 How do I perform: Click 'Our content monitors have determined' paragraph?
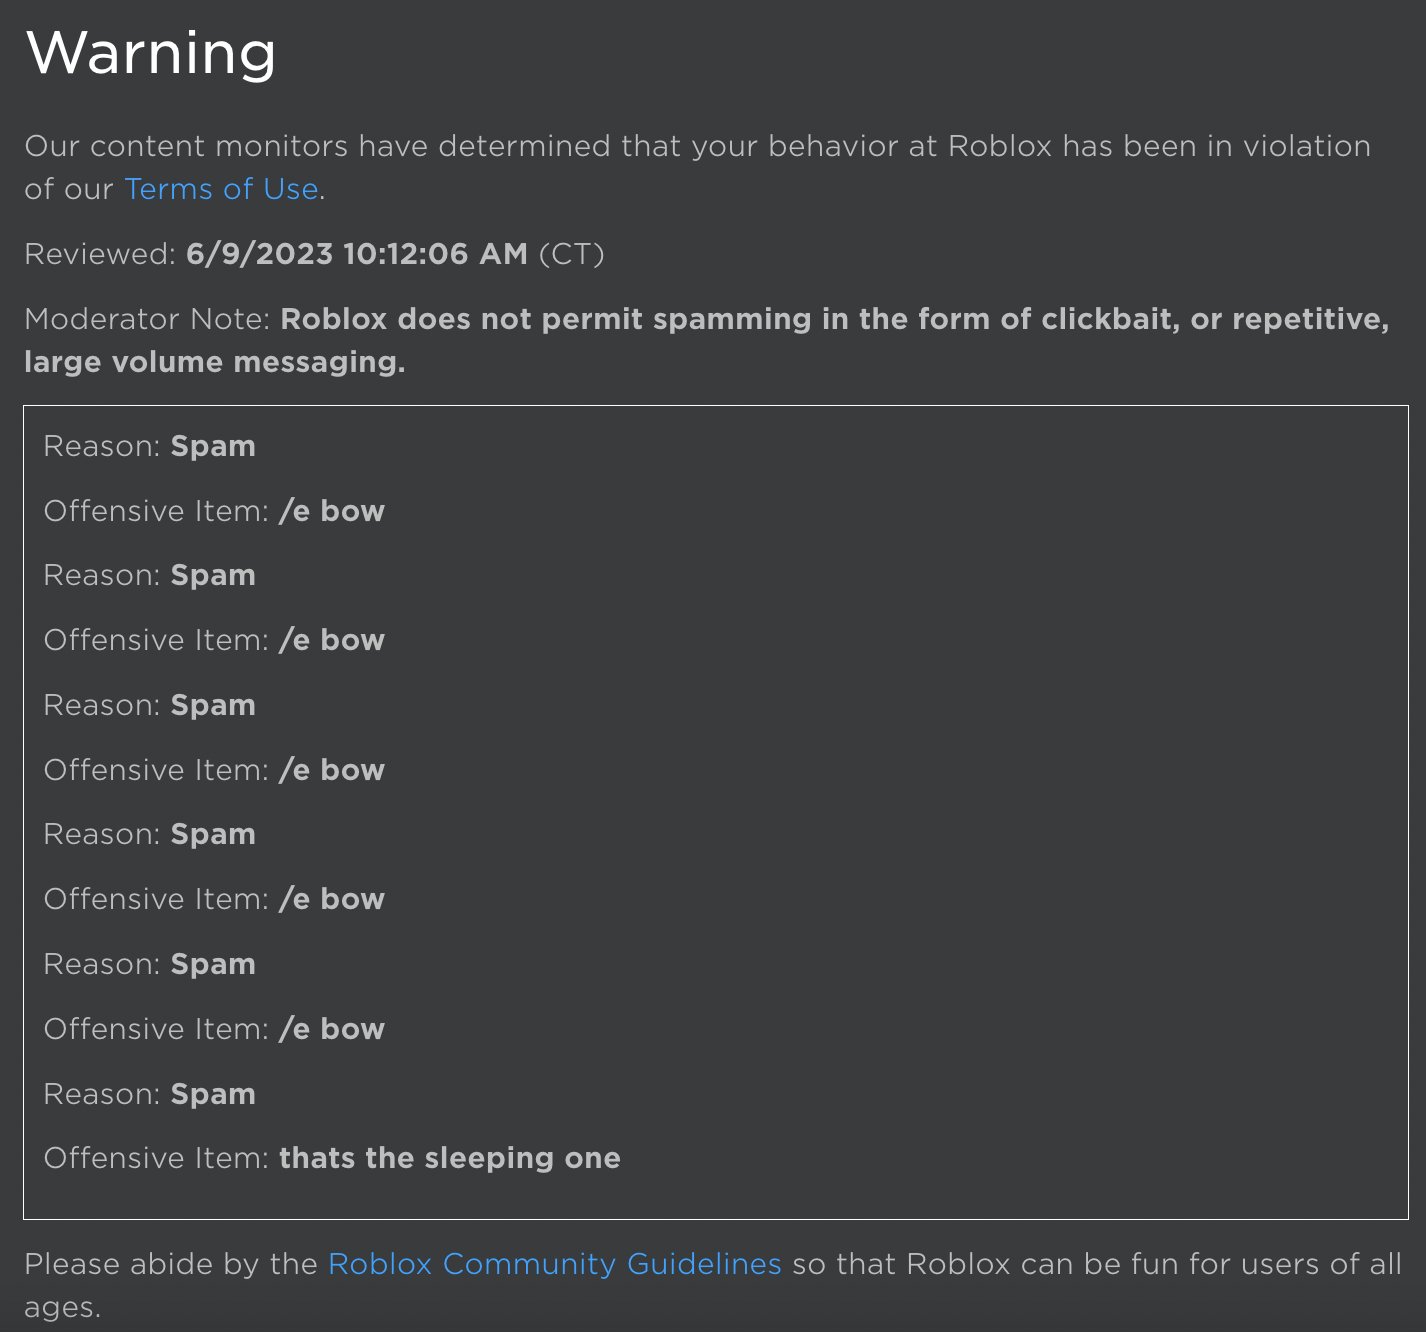[x=698, y=167]
